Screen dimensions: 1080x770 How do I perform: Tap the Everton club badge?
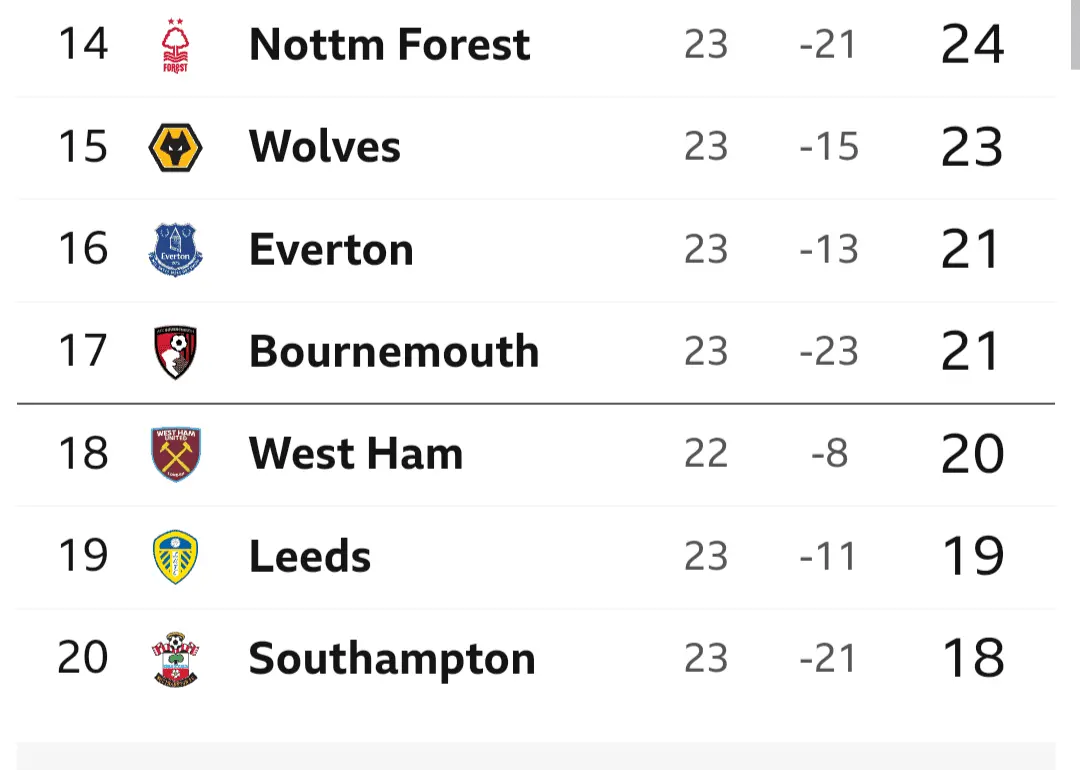[176, 250]
